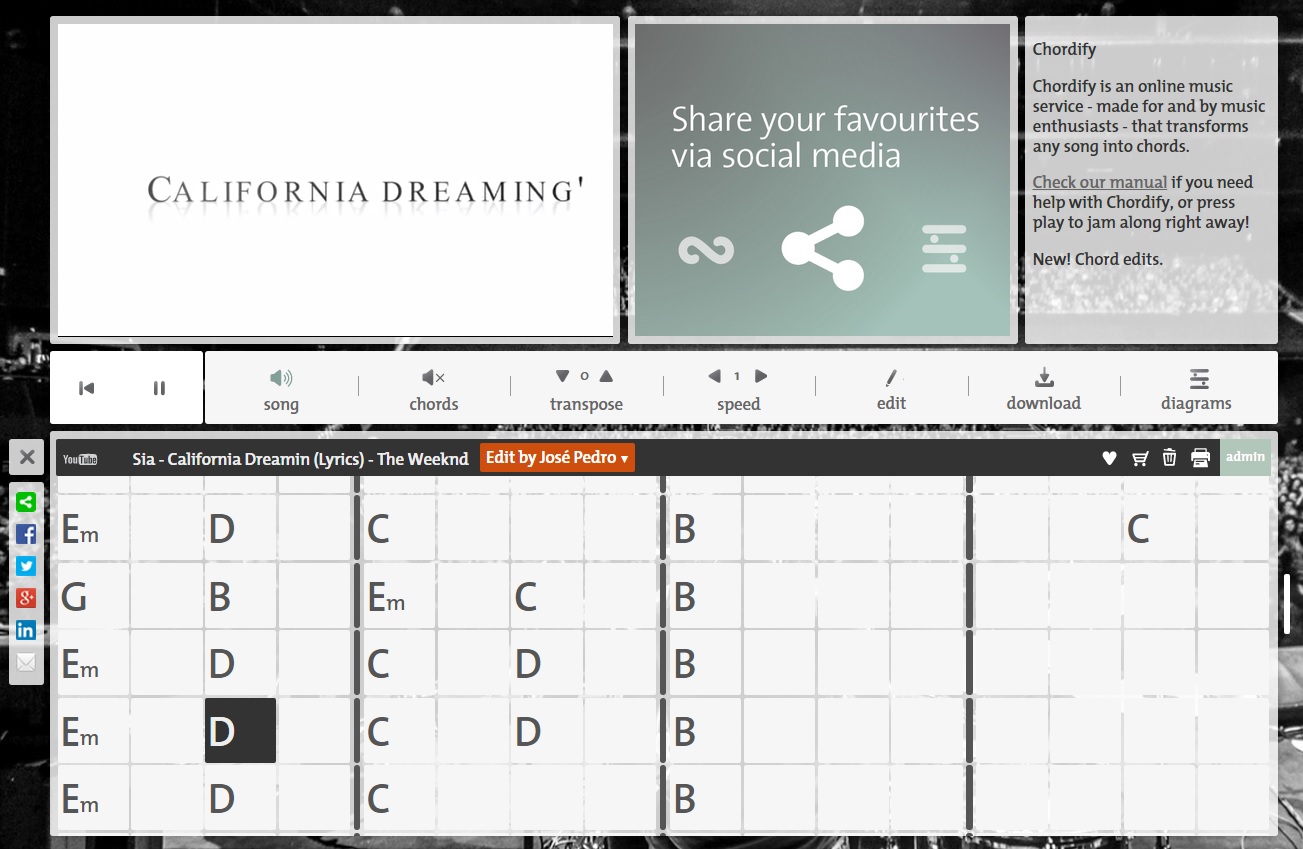Share the song on Twitter

coord(26,566)
